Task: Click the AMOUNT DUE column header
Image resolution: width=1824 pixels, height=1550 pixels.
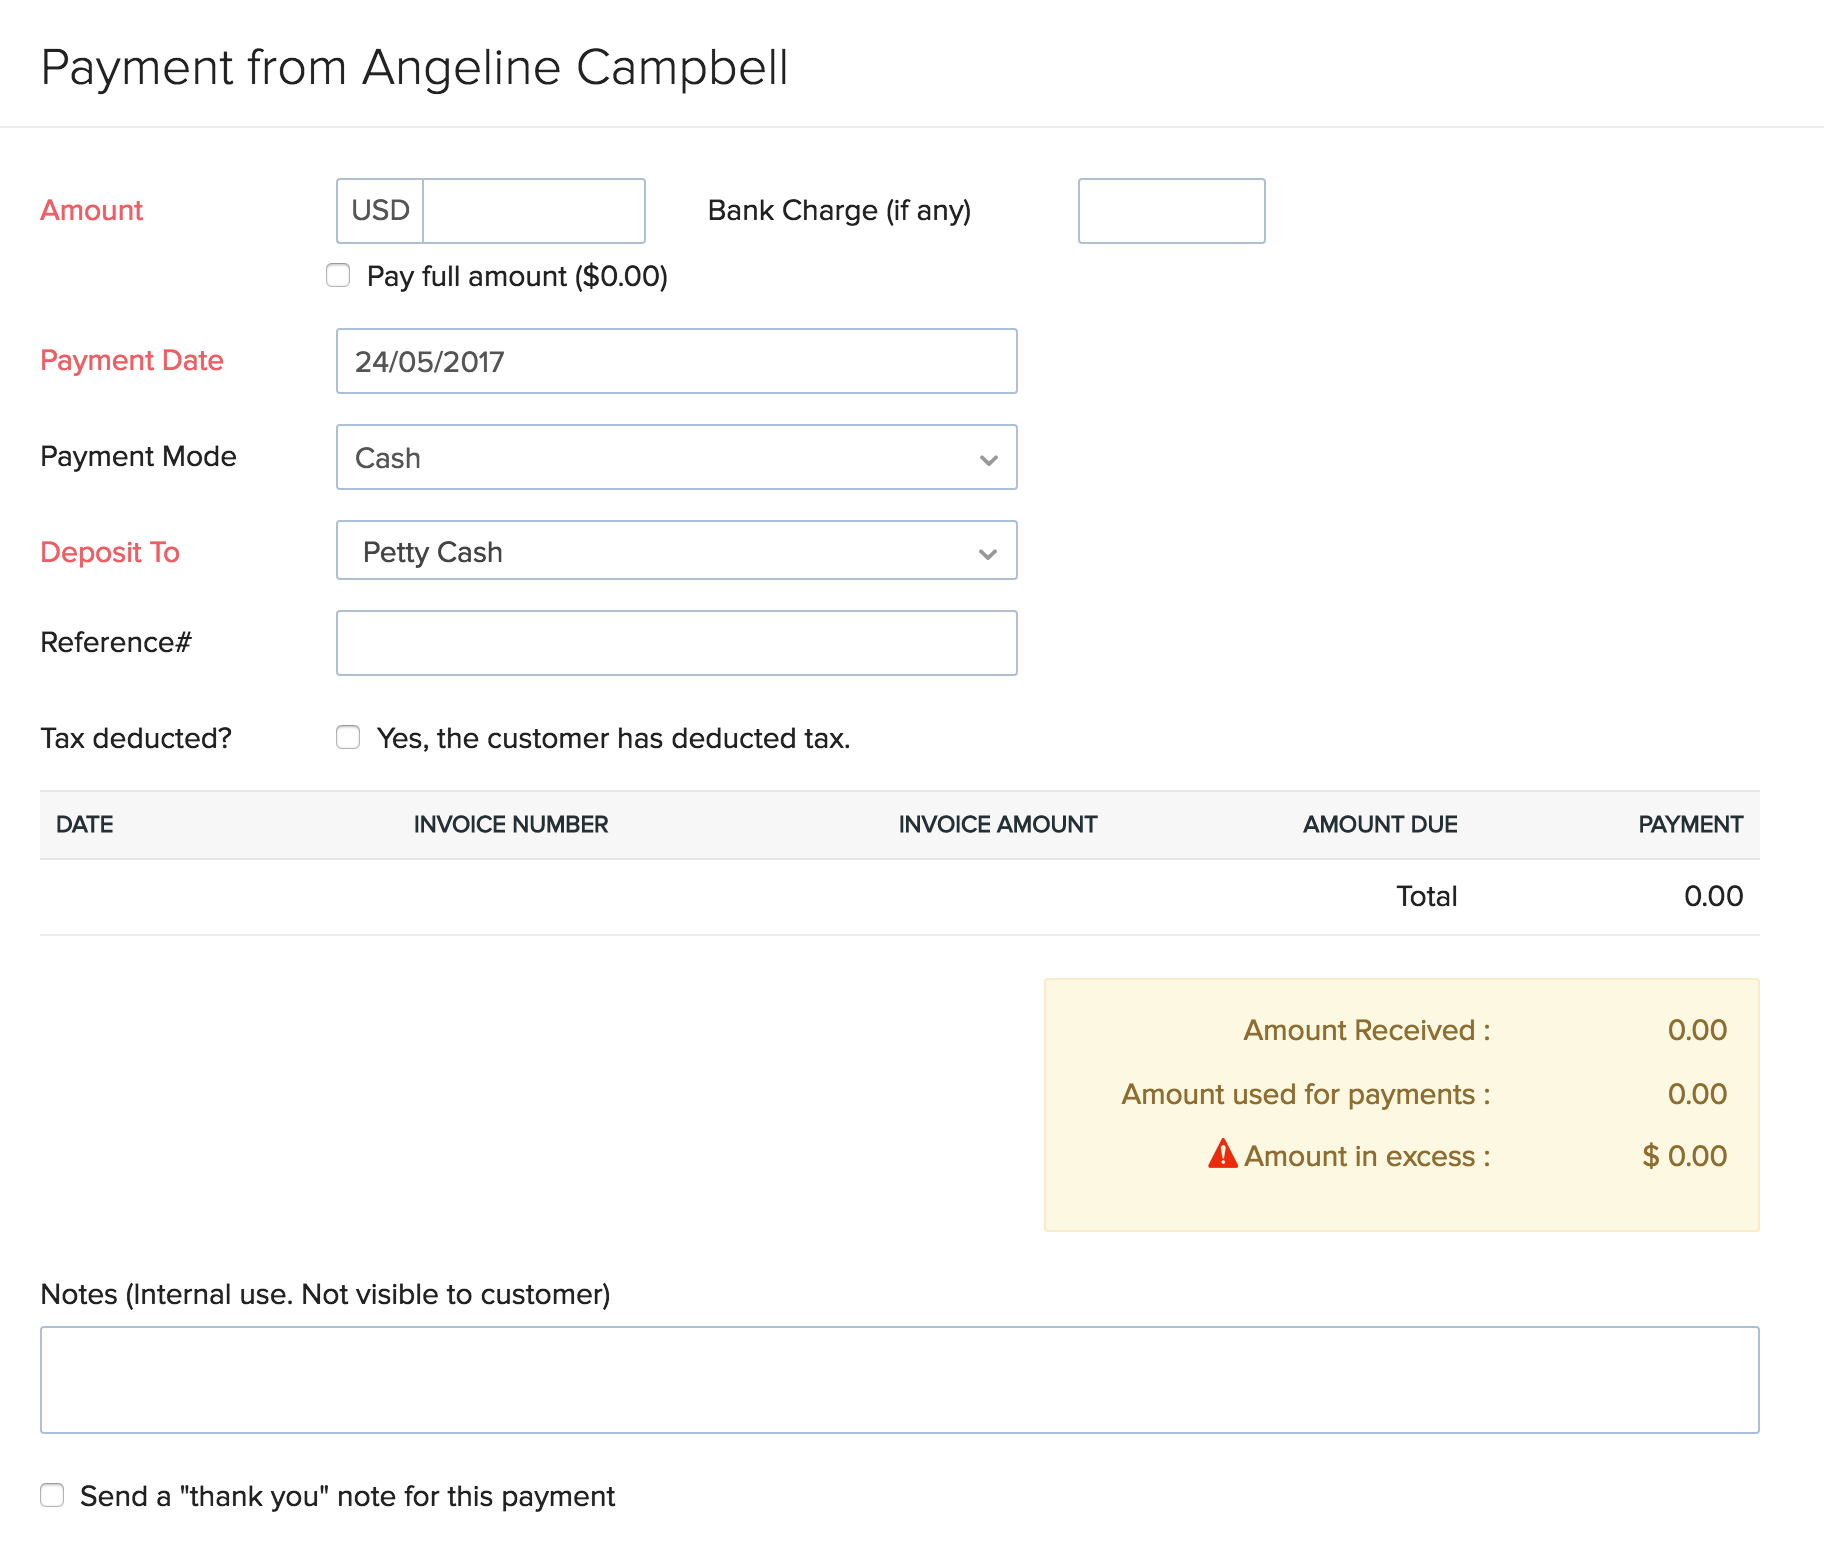Action: tap(1380, 824)
